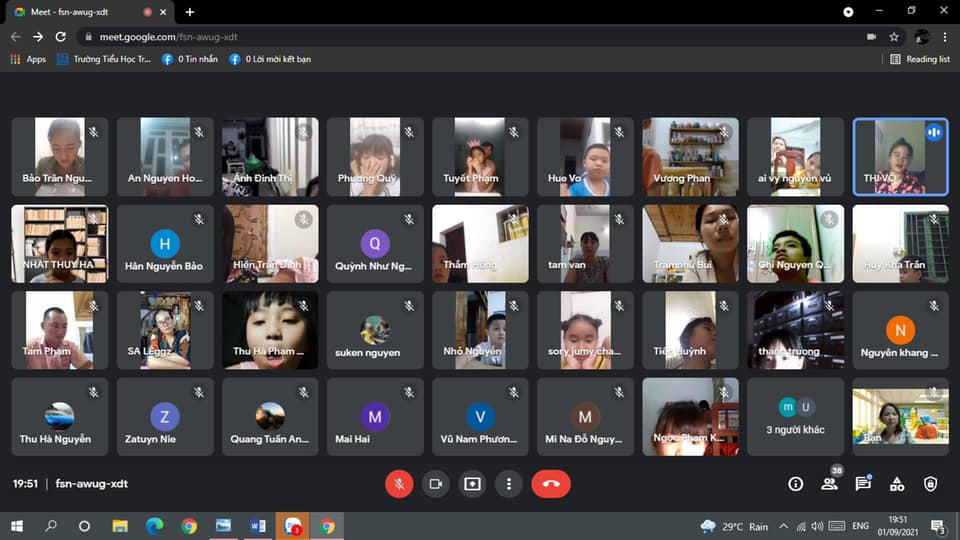The image size is (960, 540).
Task: Select Bảo Trân video tile
Action: (59, 157)
